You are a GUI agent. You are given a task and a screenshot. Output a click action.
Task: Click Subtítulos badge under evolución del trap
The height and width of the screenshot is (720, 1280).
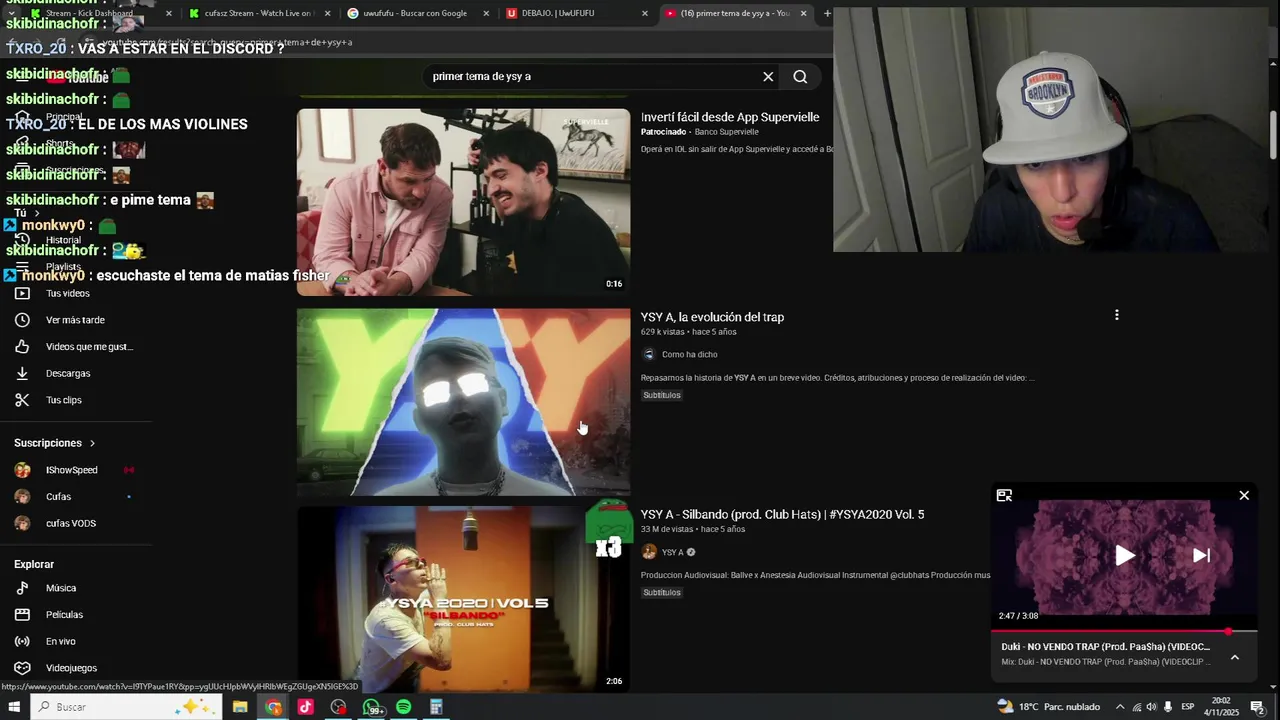(662, 395)
